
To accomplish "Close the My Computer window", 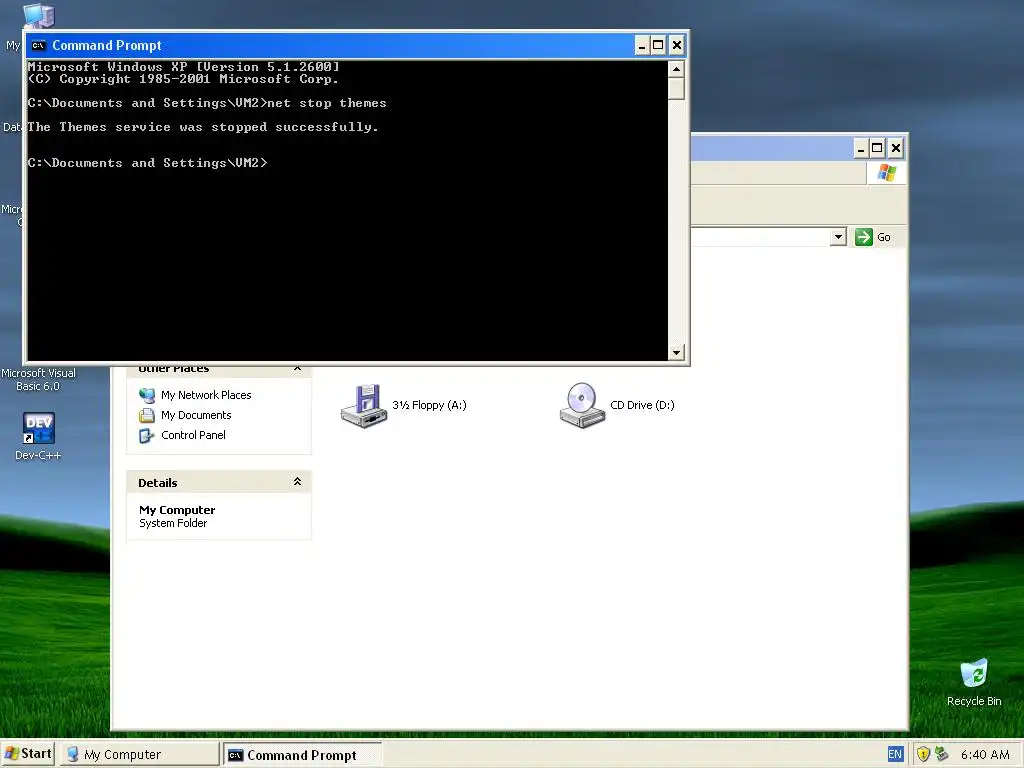I will tap(895, 148).
